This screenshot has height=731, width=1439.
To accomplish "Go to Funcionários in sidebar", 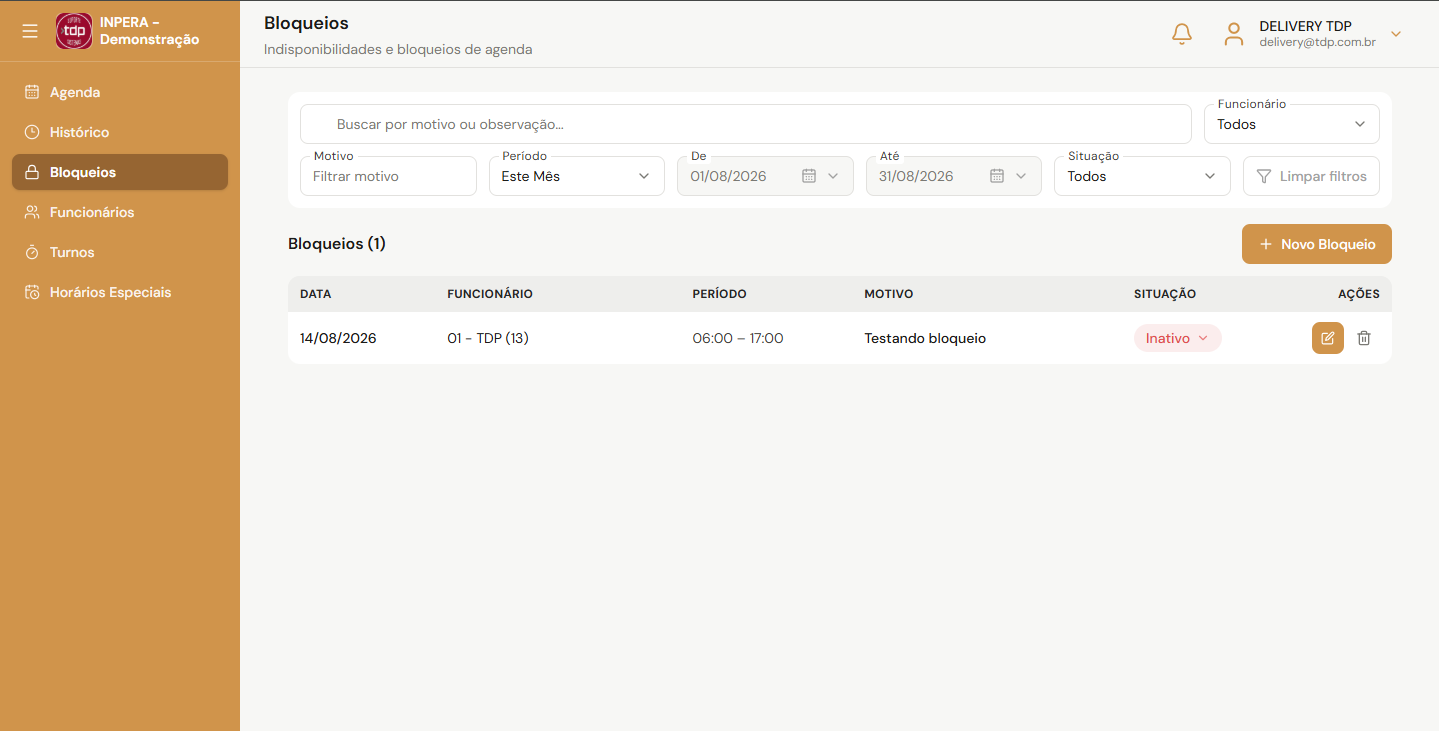I will [x=120, y=212].
